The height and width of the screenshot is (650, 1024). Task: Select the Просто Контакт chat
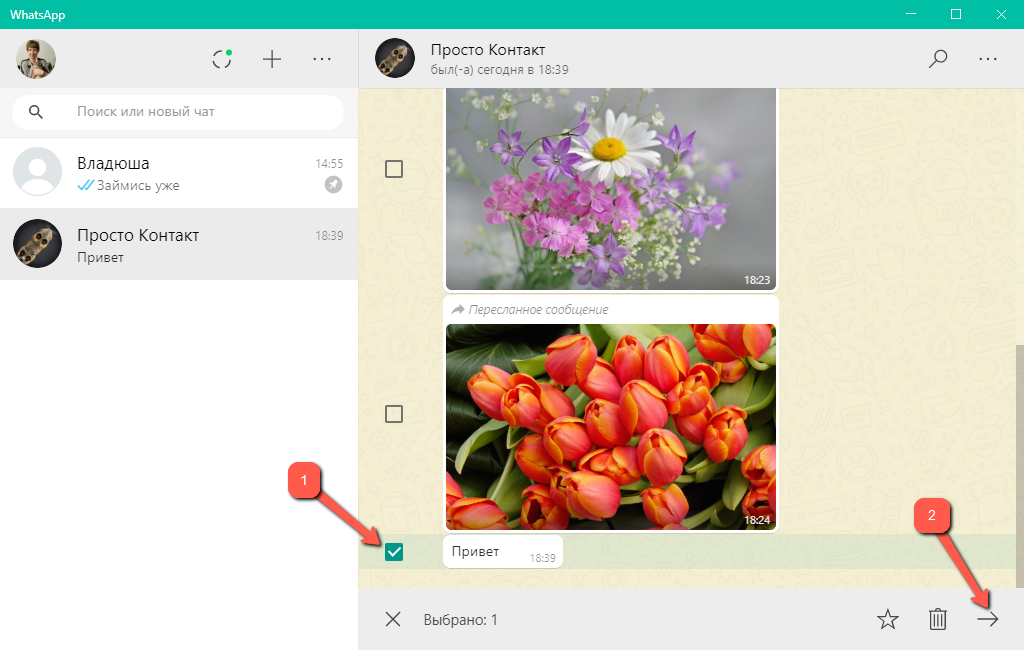click(x=179, y=245)
